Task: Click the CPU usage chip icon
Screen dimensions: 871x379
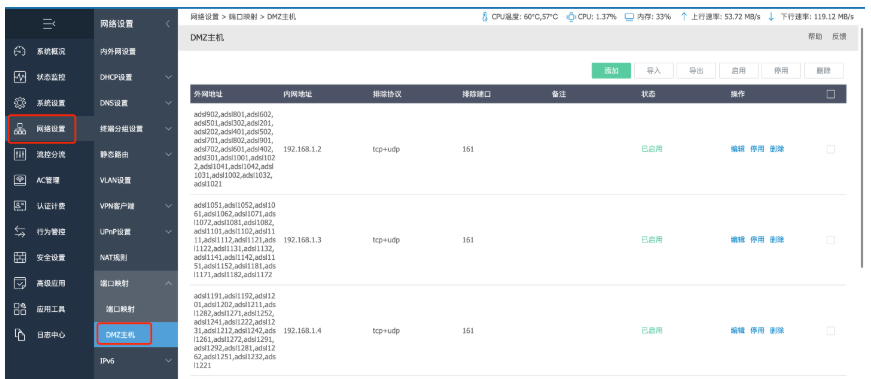Action: (570, 17)
